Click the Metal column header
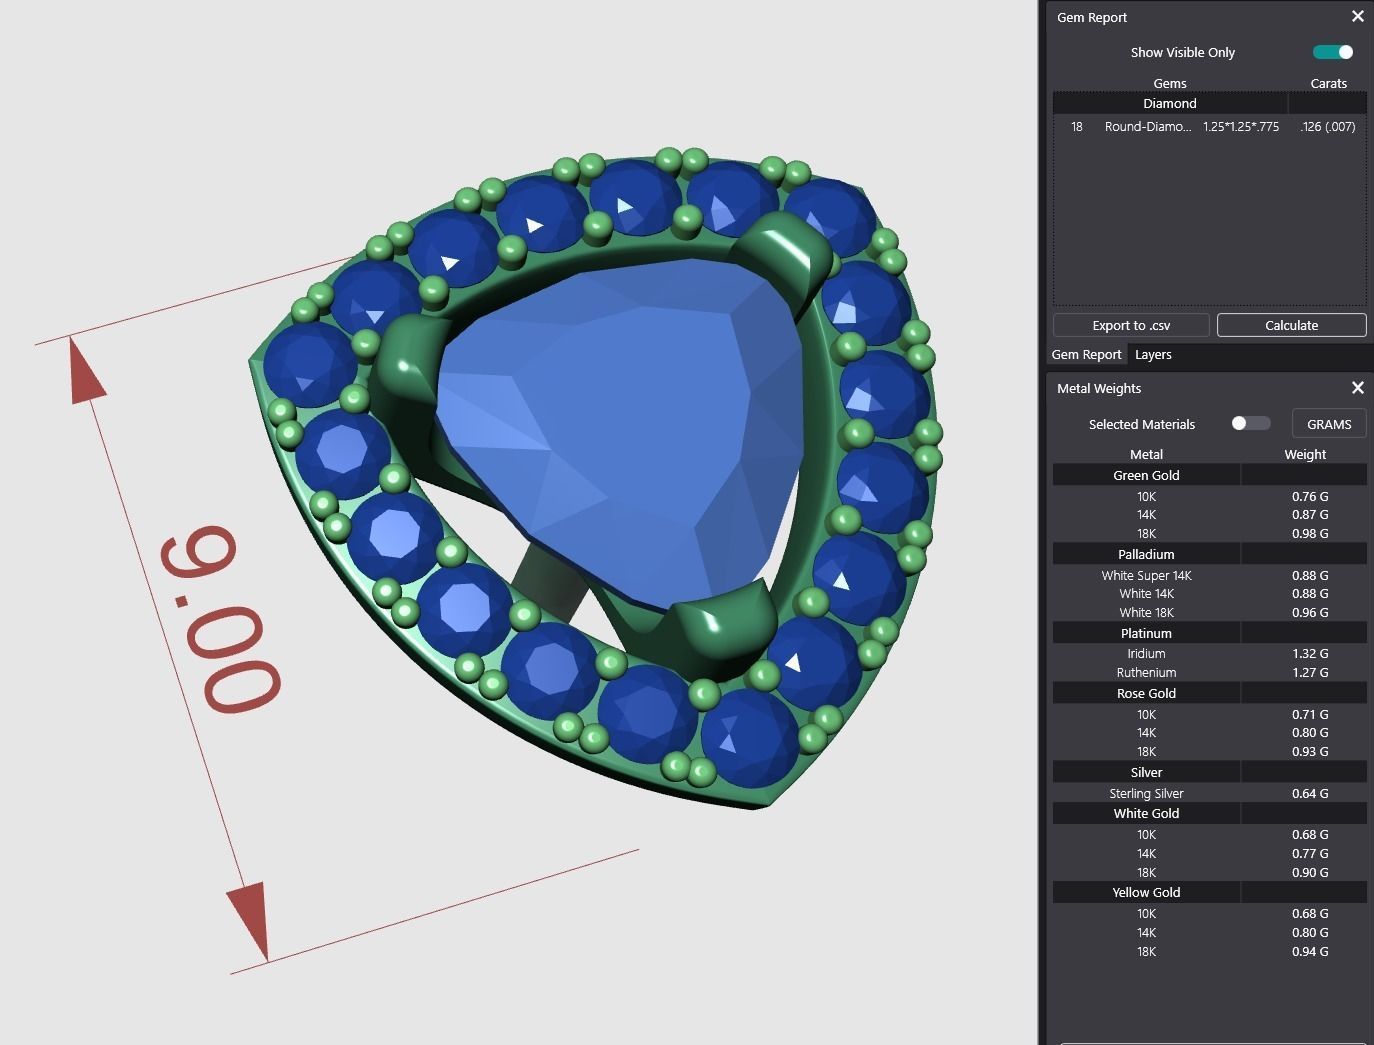 (1146, 454)
